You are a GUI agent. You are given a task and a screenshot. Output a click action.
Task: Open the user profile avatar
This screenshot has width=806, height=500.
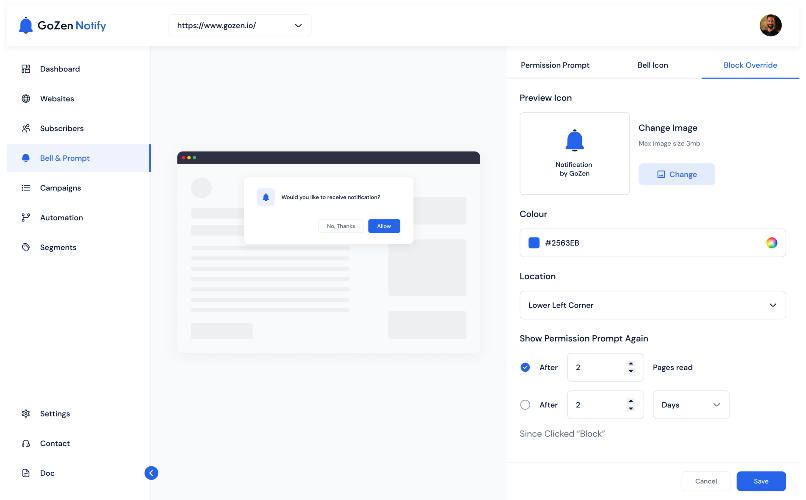[771, 25]
